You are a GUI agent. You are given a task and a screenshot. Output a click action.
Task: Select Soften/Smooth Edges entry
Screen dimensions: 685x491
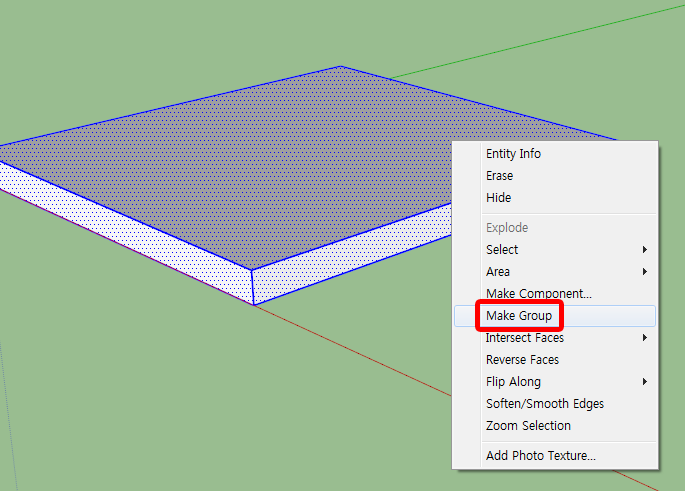coord(555,404)
